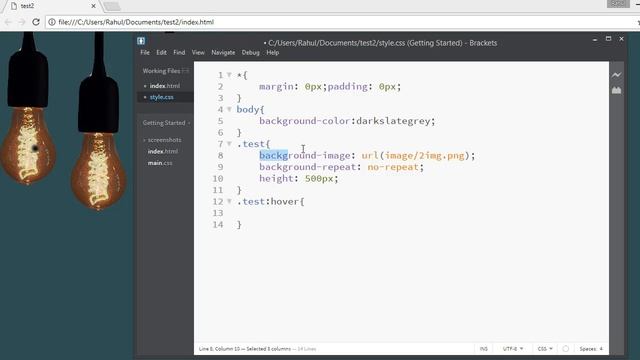
Task: Click the linting status circle in status bar
Action: point(565,349)
